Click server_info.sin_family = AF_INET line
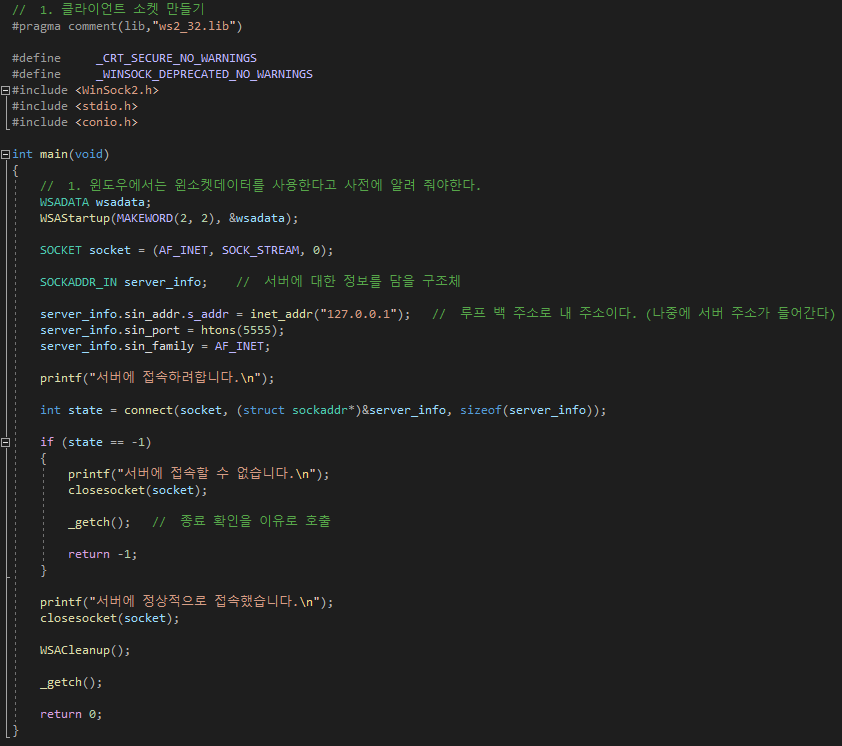Screen dimensions: 842x746 coord(155,346)
